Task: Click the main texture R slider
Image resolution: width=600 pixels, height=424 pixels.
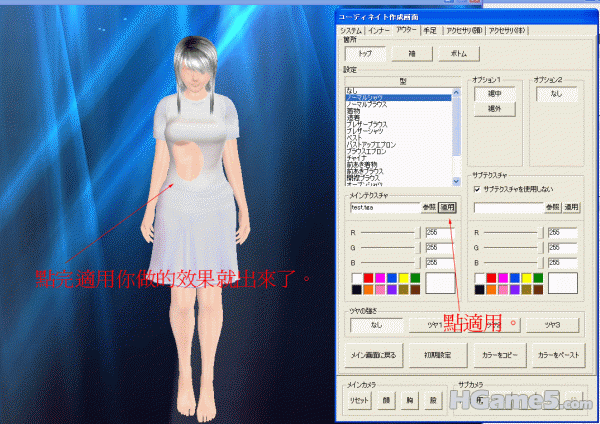Action: click(x=385, y=231)
